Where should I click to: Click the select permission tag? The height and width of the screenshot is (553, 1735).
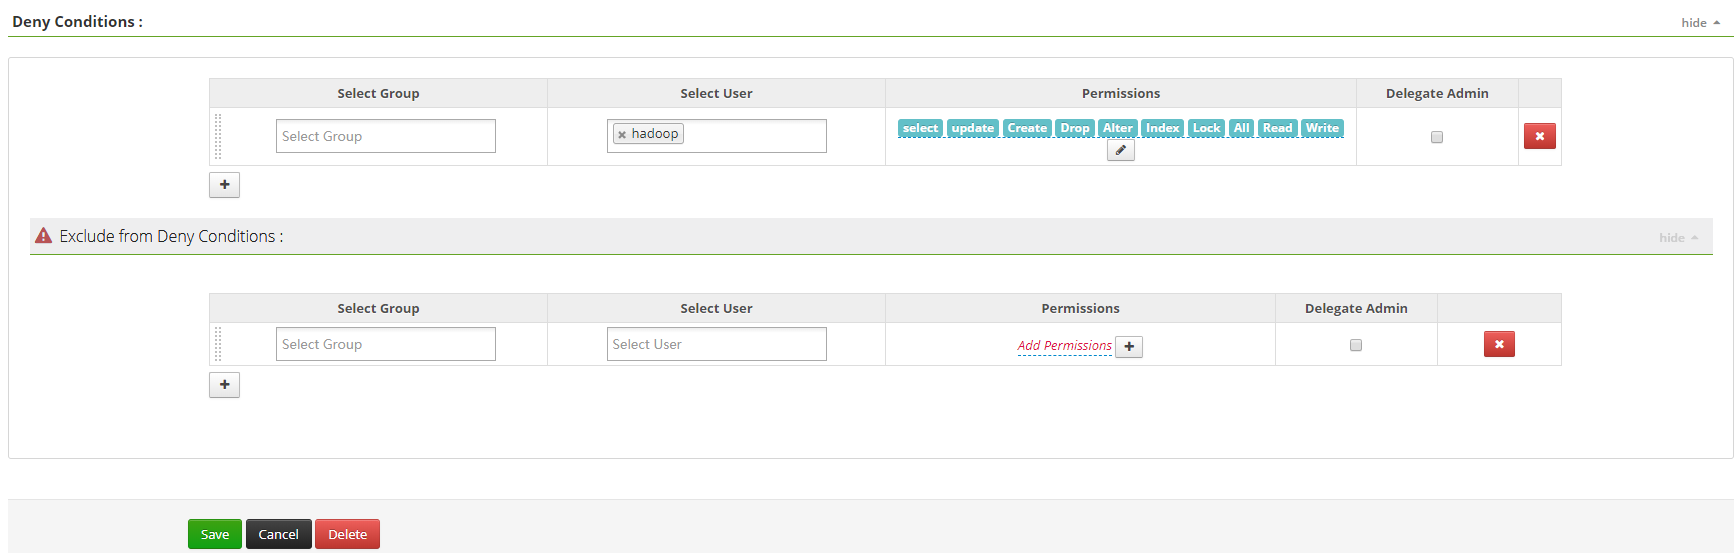[x=920, y=128]
